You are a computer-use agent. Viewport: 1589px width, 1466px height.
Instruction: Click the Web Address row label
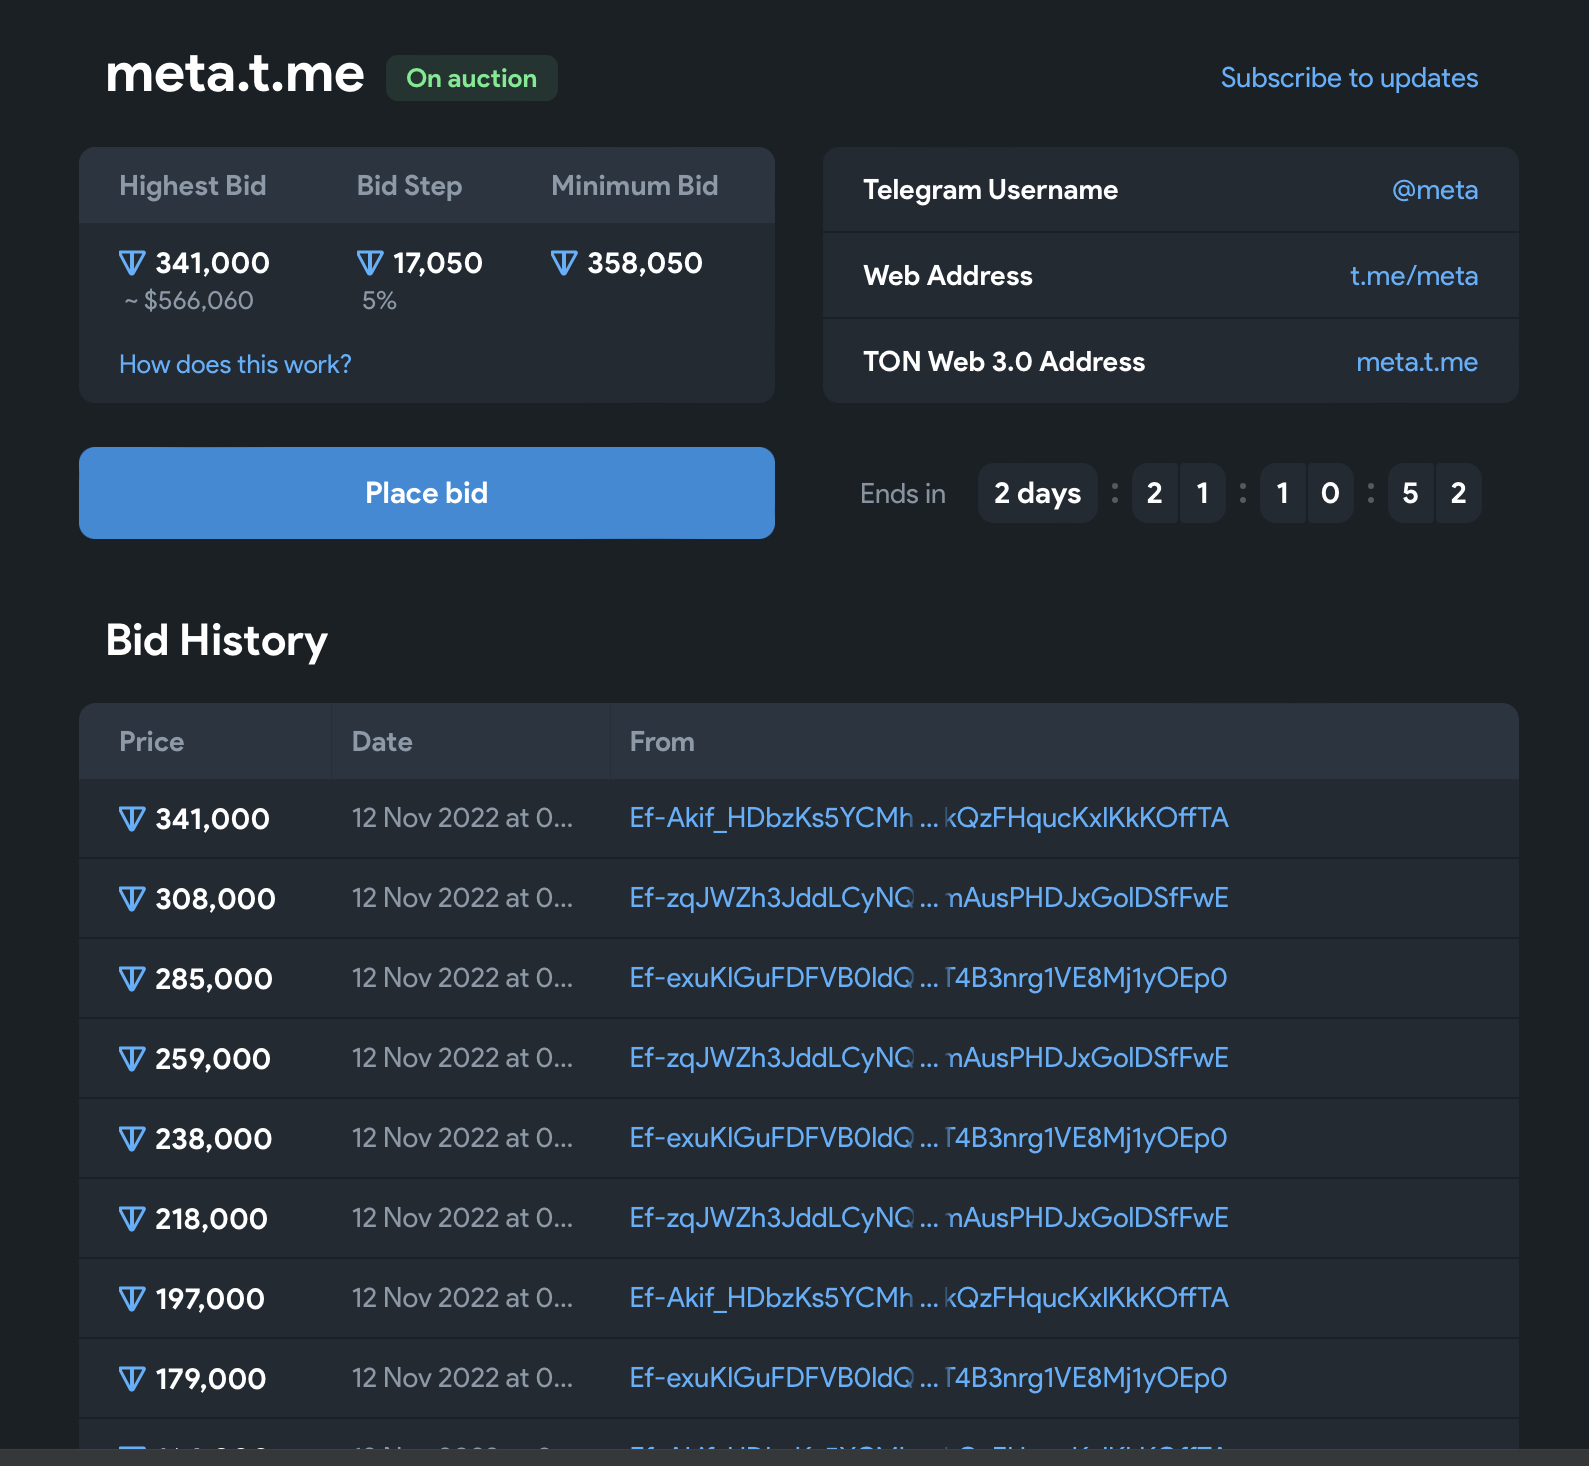pos(948,276)
